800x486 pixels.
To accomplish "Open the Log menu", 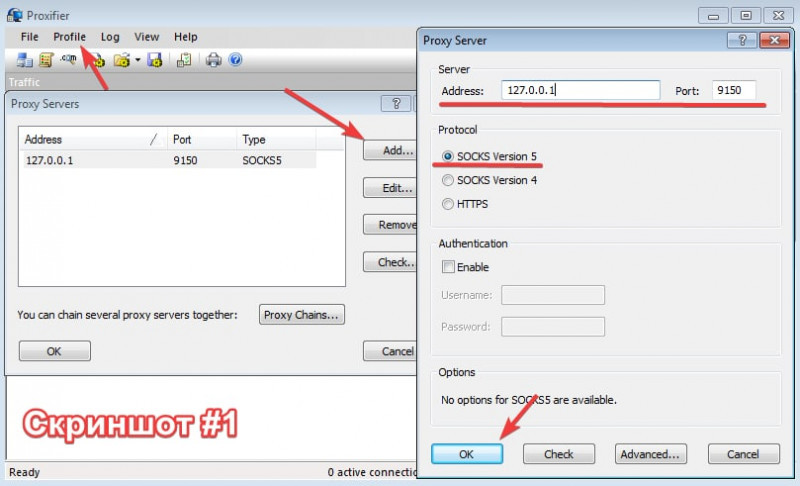I will pyautogui.click(x=110, y=37).
